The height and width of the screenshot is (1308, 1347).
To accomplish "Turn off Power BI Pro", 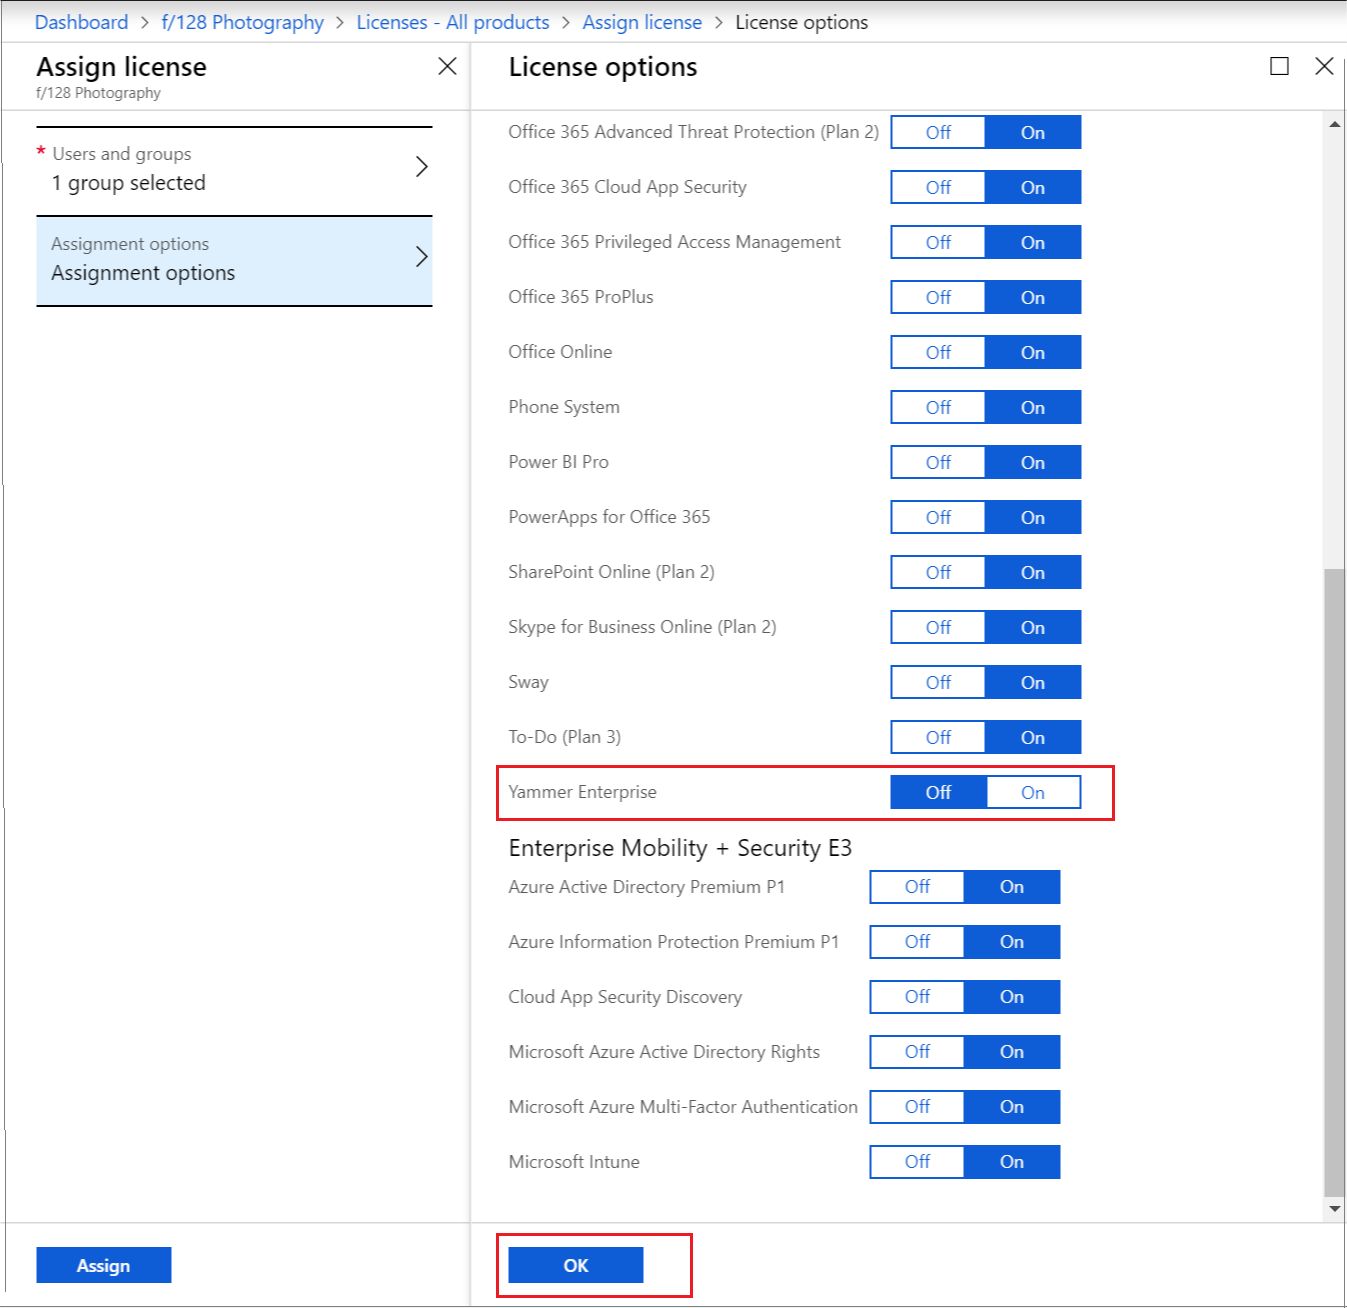I will coord(937,462).
